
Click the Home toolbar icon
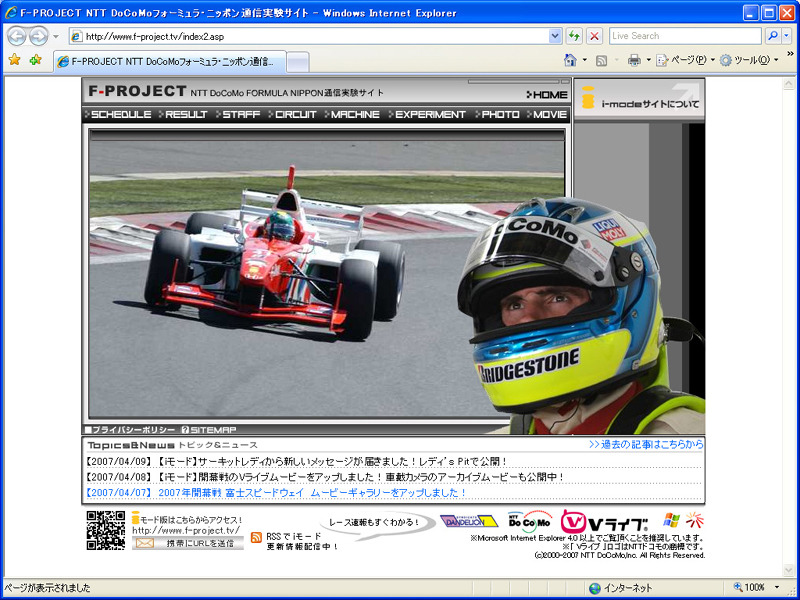[x=570, y=60]
